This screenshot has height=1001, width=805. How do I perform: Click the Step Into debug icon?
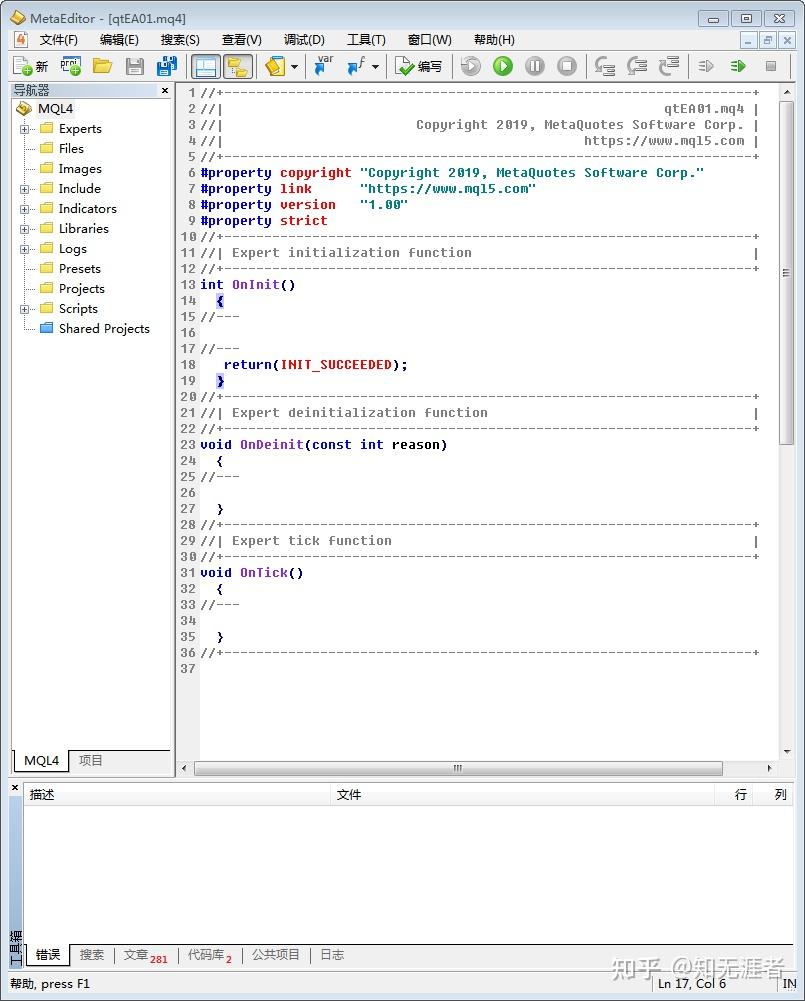click(x=604, y=66)
